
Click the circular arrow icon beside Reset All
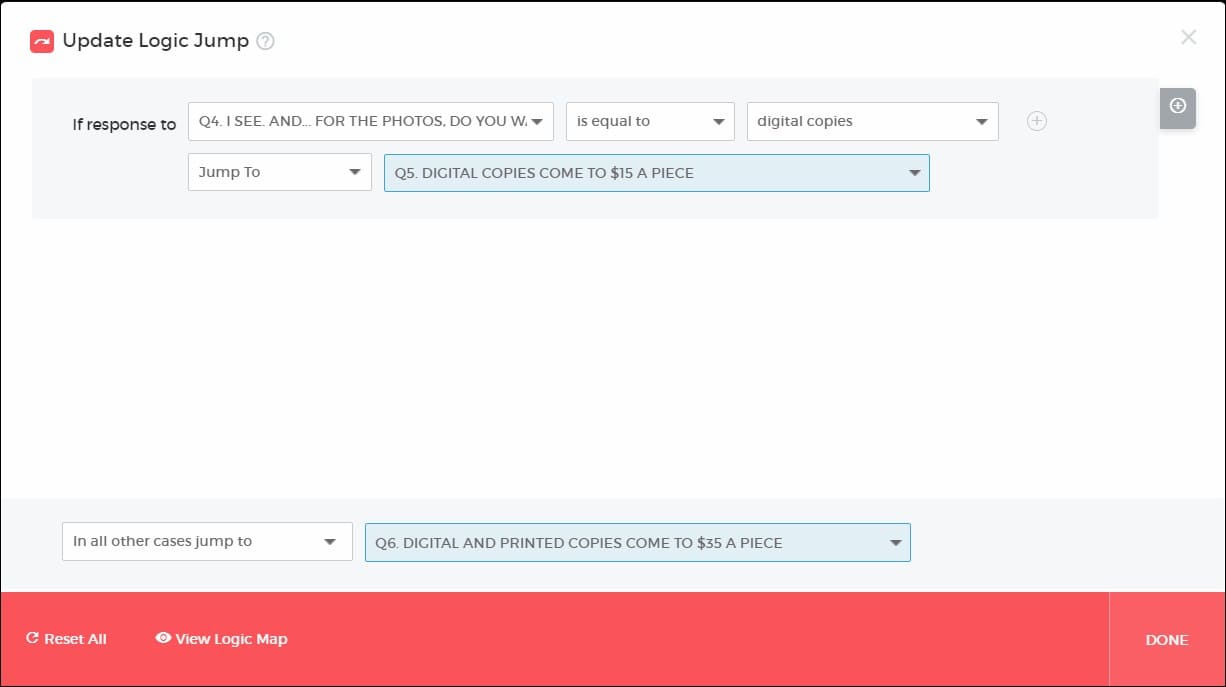(x=32, y=639)
